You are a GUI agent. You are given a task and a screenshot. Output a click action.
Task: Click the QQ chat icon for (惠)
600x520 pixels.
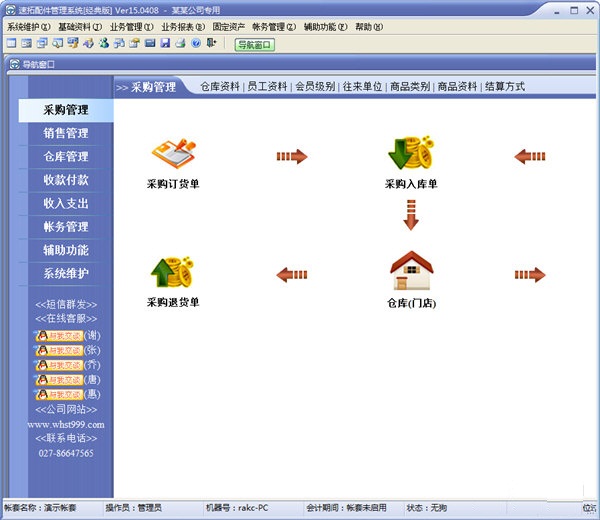click(x=59, y=394)
